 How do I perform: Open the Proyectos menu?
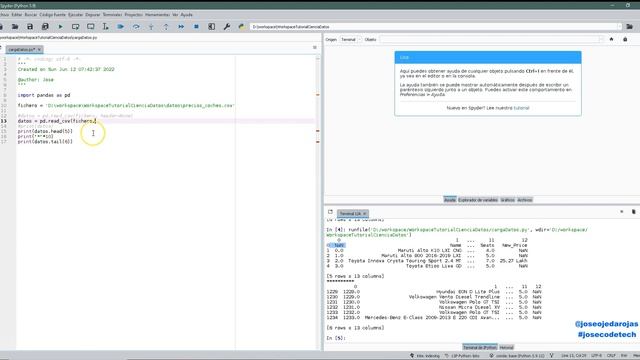coord(133,15)
